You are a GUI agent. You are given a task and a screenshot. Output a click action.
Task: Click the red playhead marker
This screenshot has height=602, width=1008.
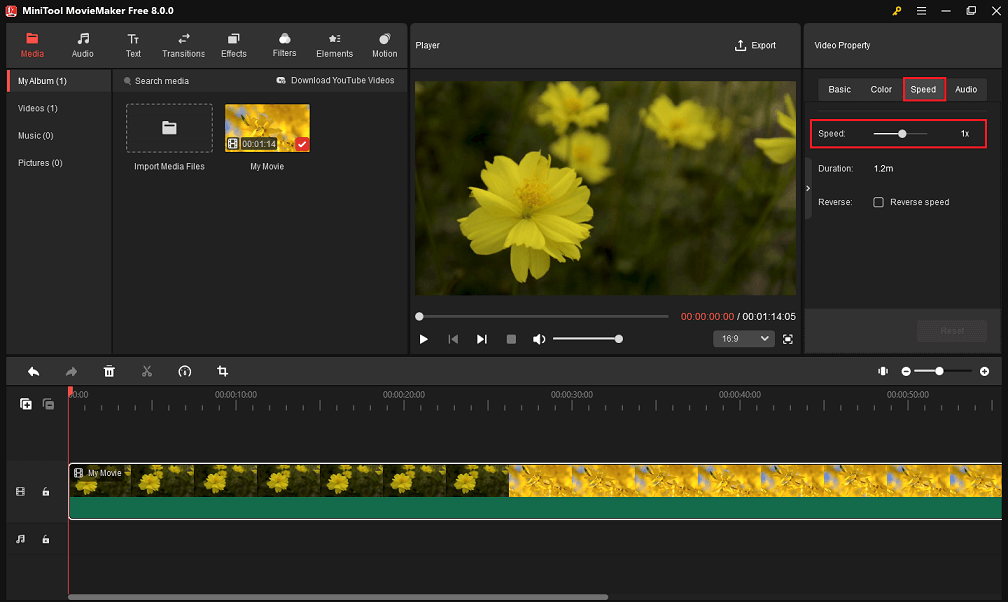click(70, 391)
